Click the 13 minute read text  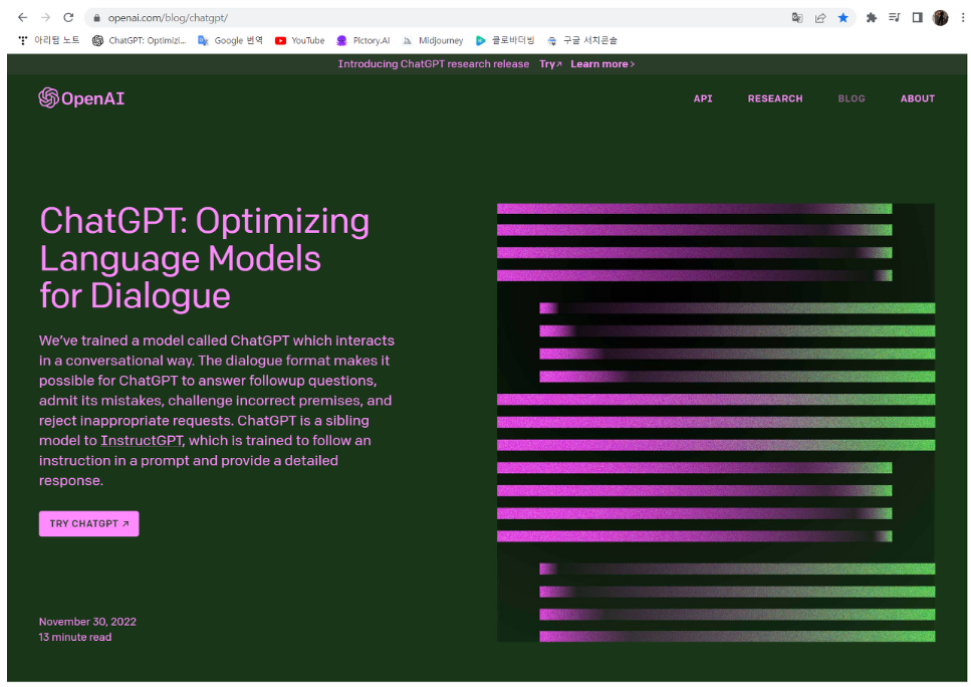(x=75, y=637)
